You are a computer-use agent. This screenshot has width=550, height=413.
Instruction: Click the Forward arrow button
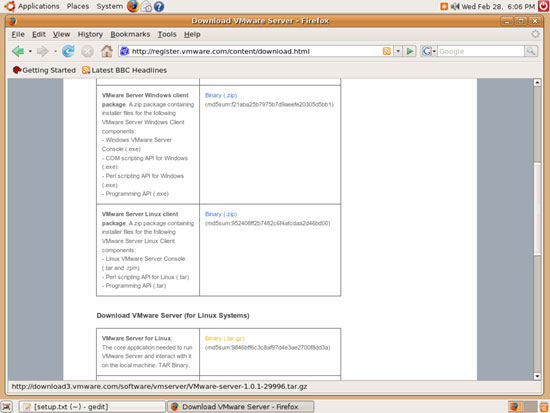point(43,52)
